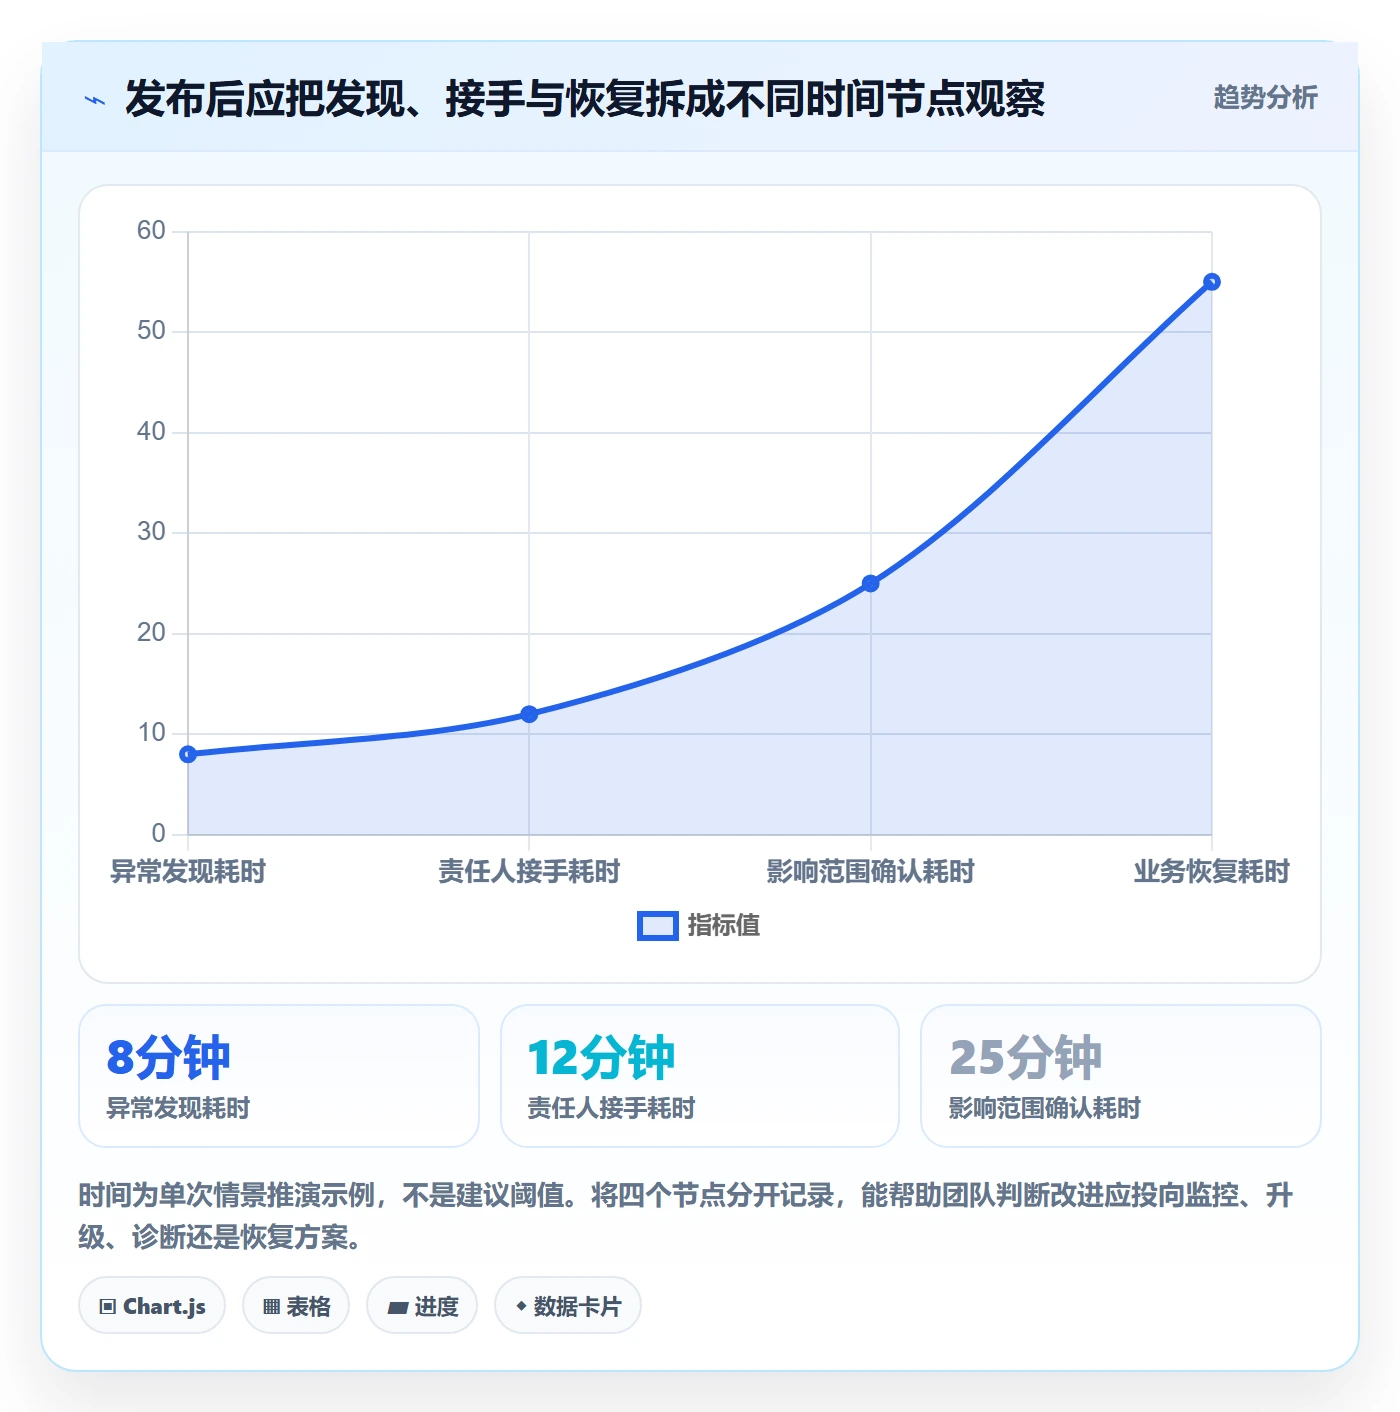Select data point for 影响范围确认耗时
Image resolution: width=1400 pixels, height=1412 pixels.
click(870, 583)
